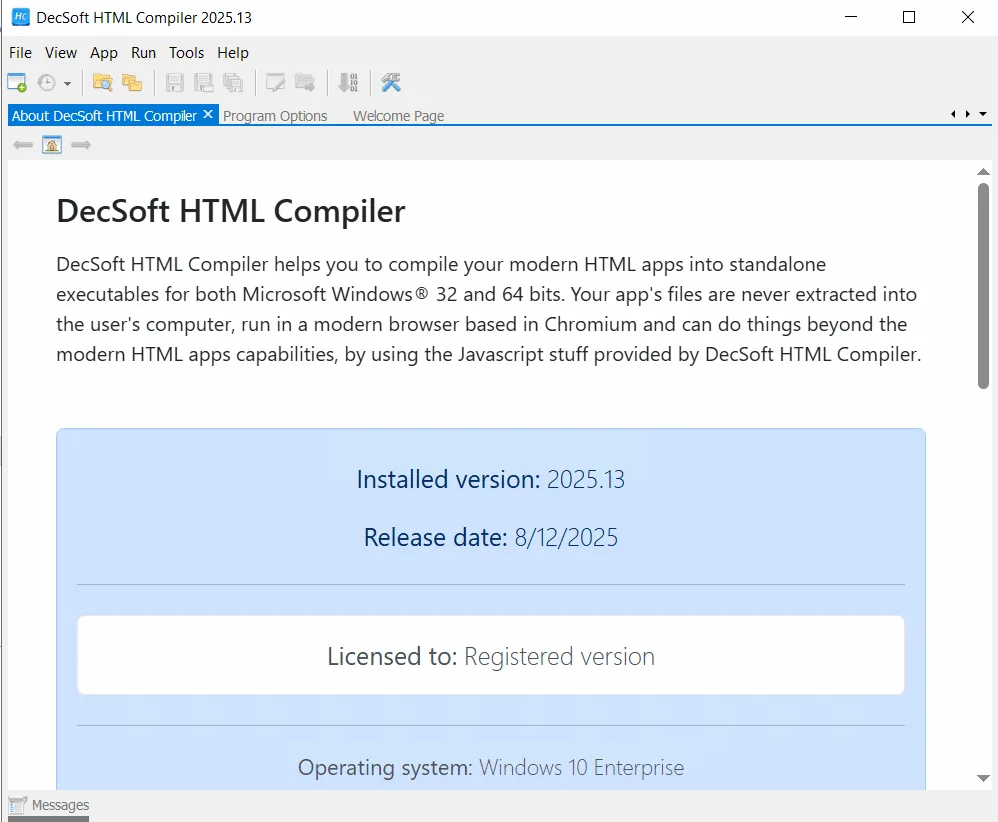Switch to the Welcome Page tab
The height and width of the screenshot is (822, 998).
click(x=398, y=116)
